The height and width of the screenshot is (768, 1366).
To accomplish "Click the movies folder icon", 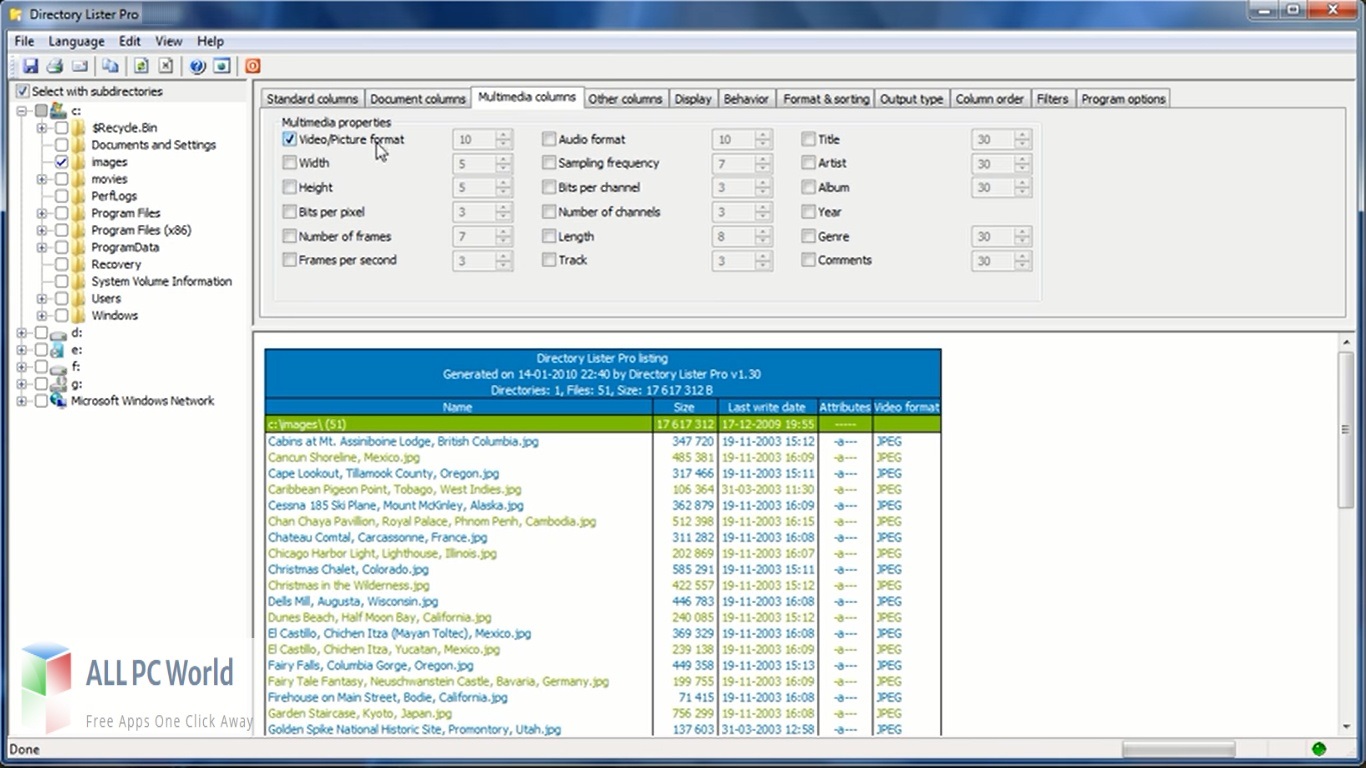I will tap(78, 179).
